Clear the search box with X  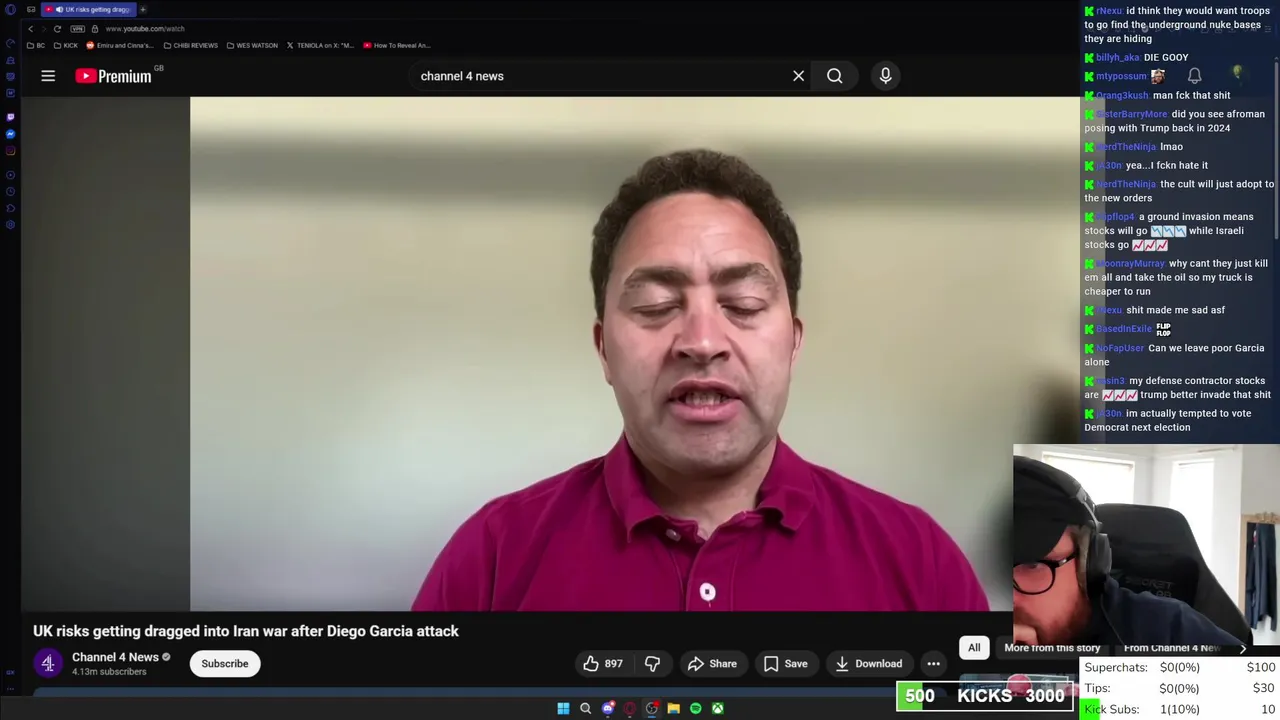tap(798, 76)
